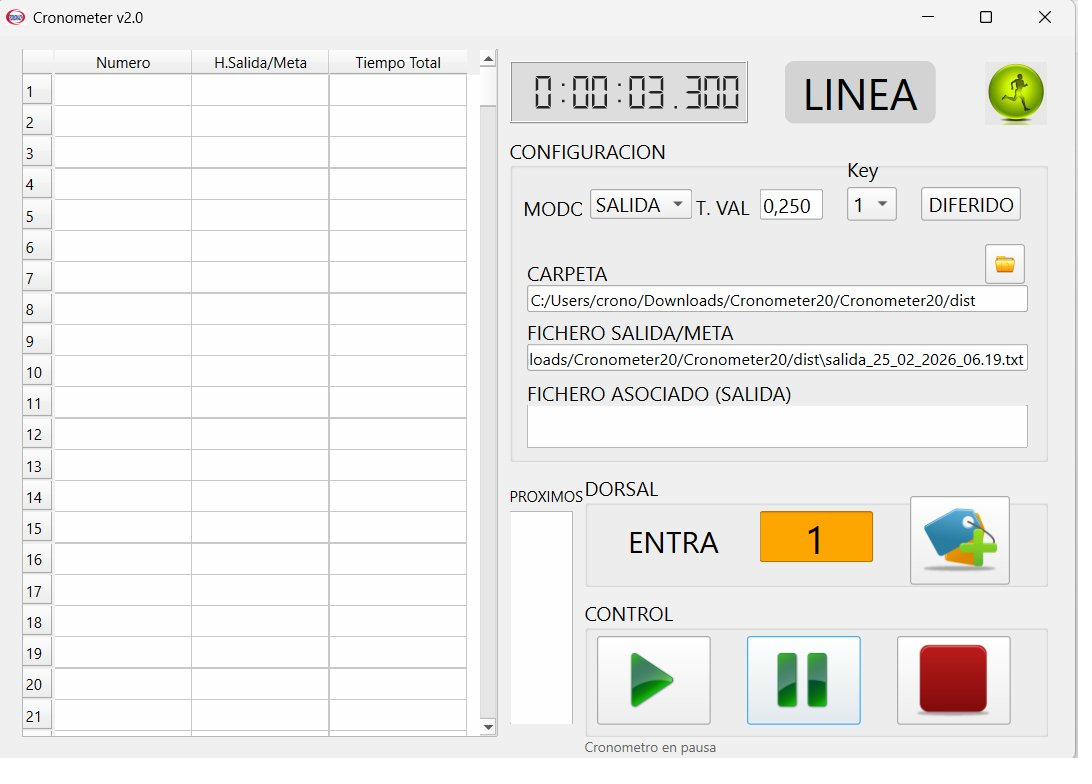Click the Tiempo Total cell in row 8
Image resolution: width=1092 pixels, height=784 pixels.
coord(398,309)
